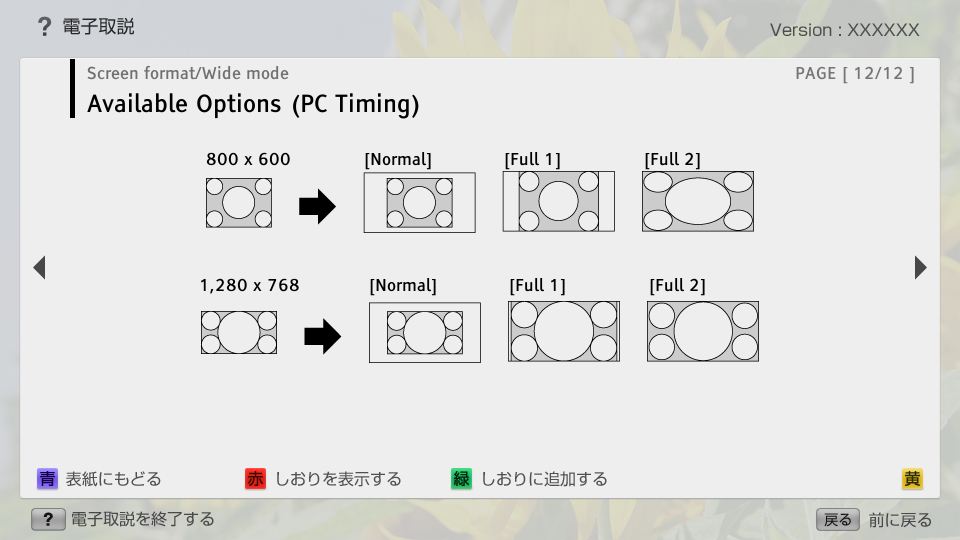
Task: Select 表紙にもどる to return to cover
Action: 113,479
